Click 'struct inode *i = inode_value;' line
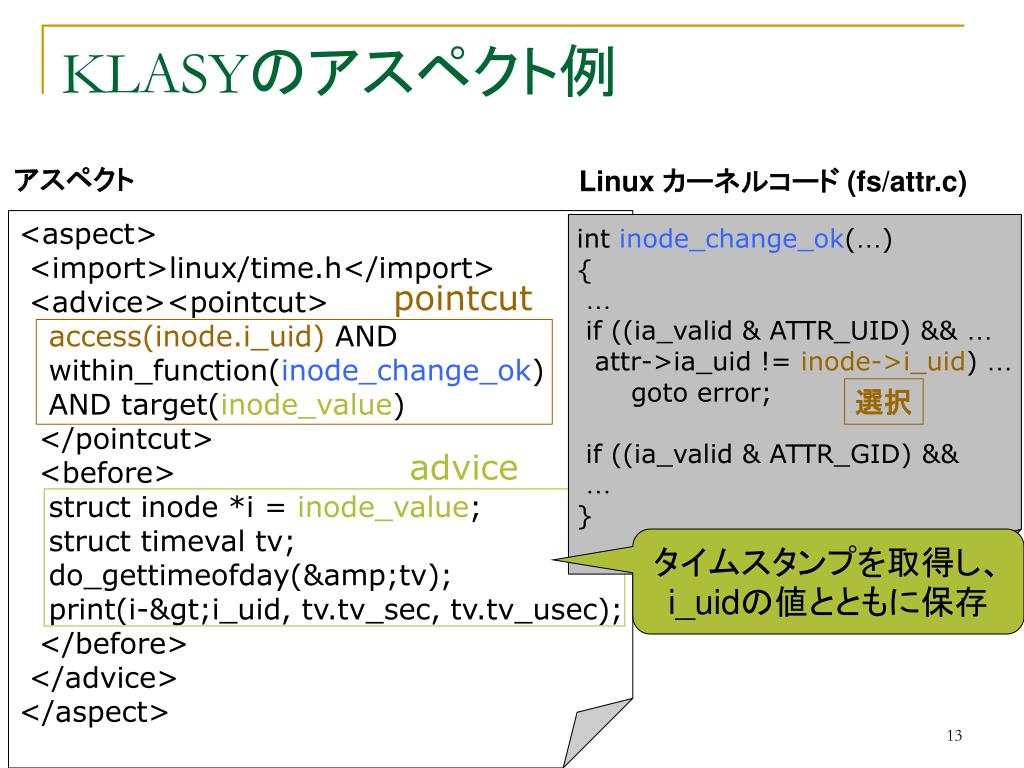Image resolution: width=1024 pixels, height=768 pixels. pos(264,507)
